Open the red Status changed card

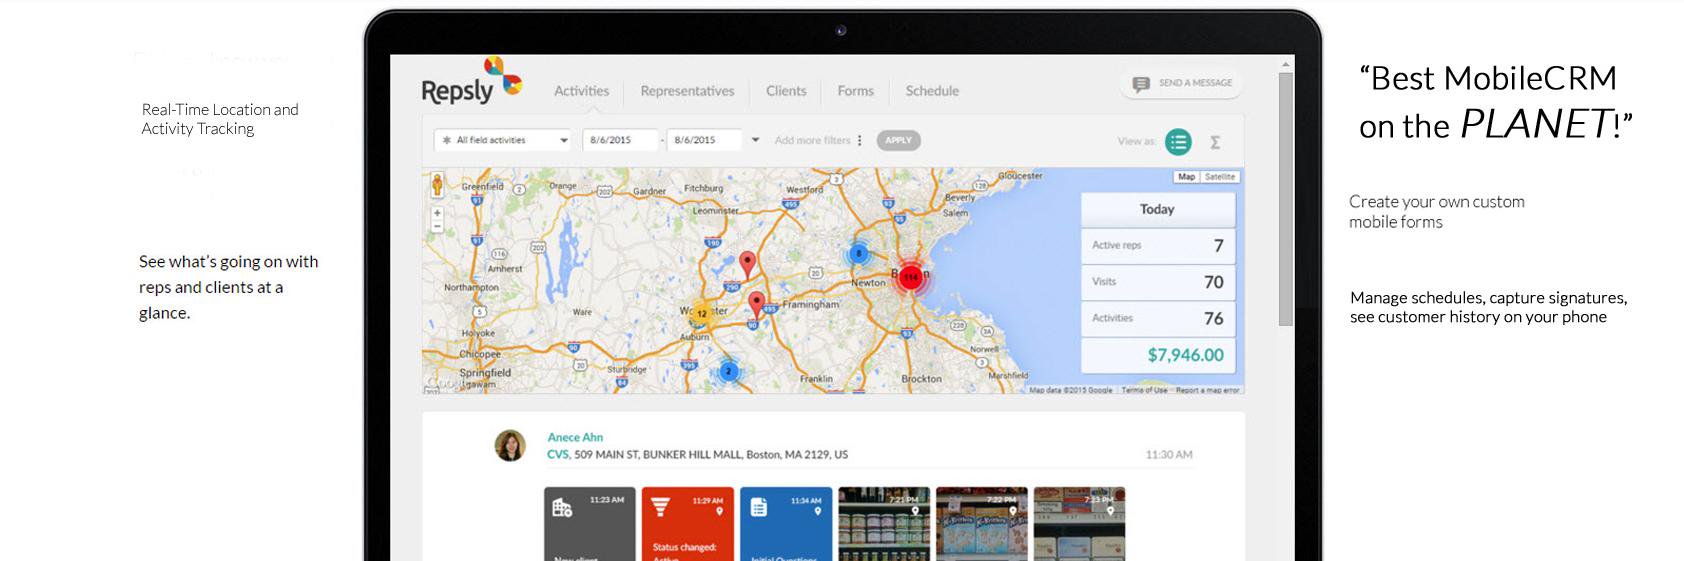687,524
